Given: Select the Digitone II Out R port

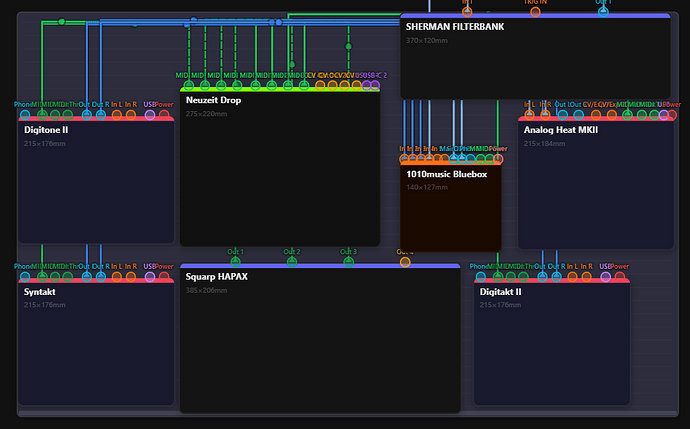Looking at the screenshot, I should pyautogui.click(x=101, y=115).
